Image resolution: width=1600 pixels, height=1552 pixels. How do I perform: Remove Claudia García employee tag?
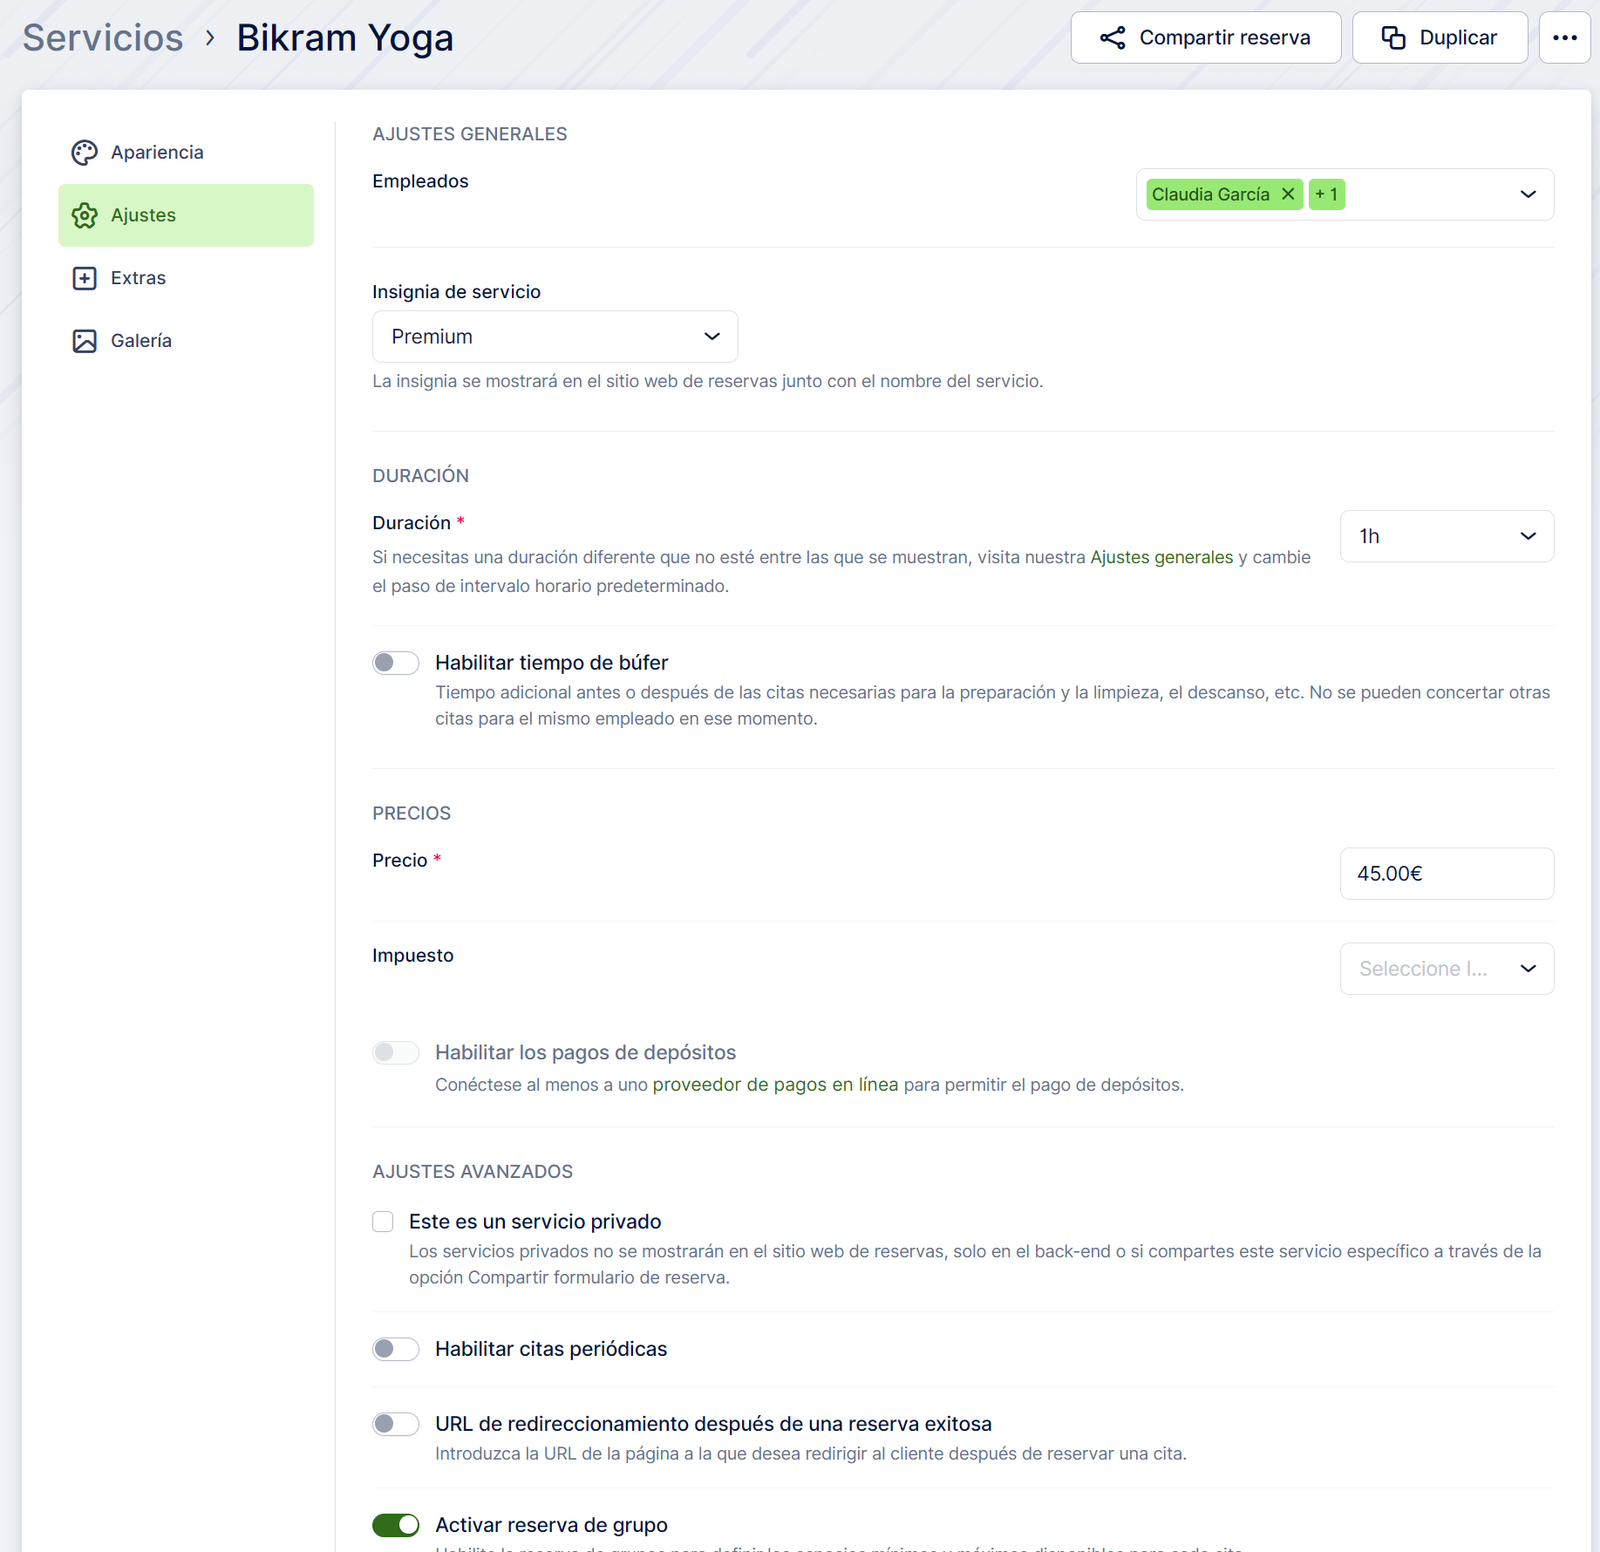[1288, 194]
